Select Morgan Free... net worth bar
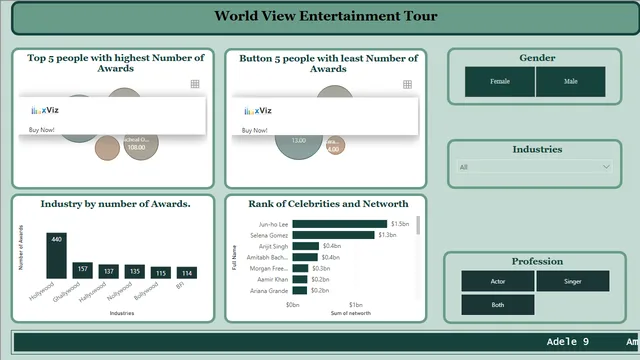This screenshot has width=640, height=360. [300, 268]
